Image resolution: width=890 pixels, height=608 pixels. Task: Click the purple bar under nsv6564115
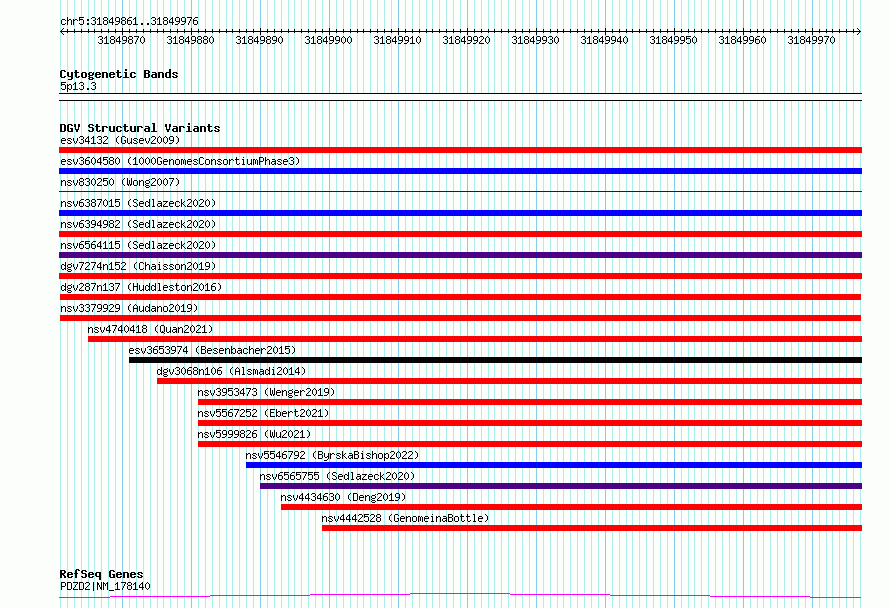click(x=460, y=255)
